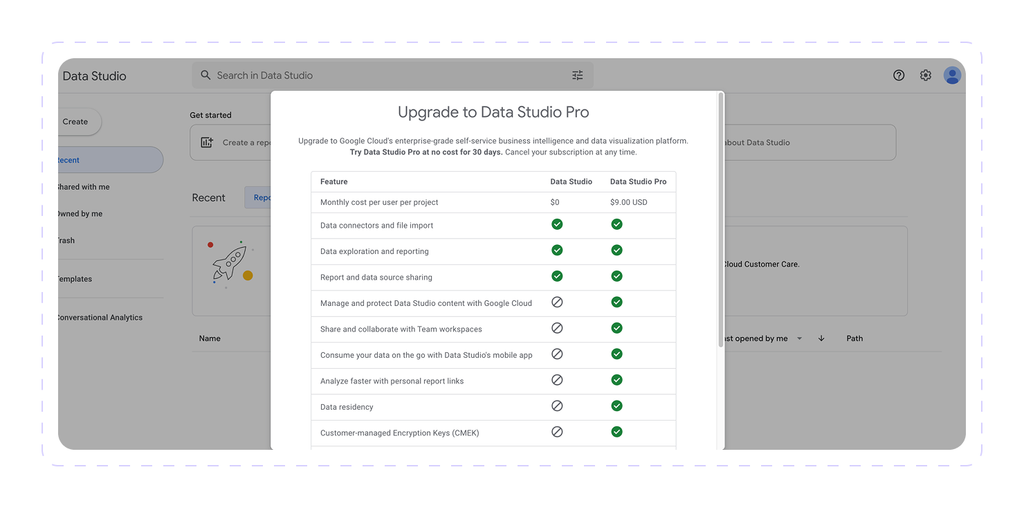The height and width of the screenshot is (508, 1024).
Task: Click the Cloud Customer Care text
Action: pyautogui.click(x=761, y=264)
